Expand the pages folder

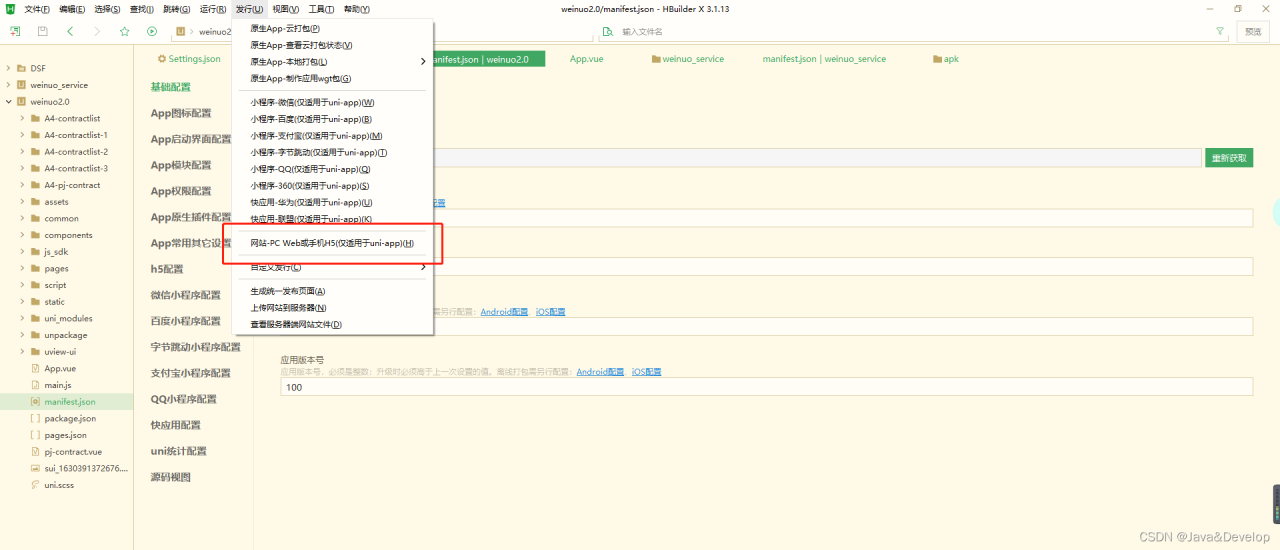point(22,268)
